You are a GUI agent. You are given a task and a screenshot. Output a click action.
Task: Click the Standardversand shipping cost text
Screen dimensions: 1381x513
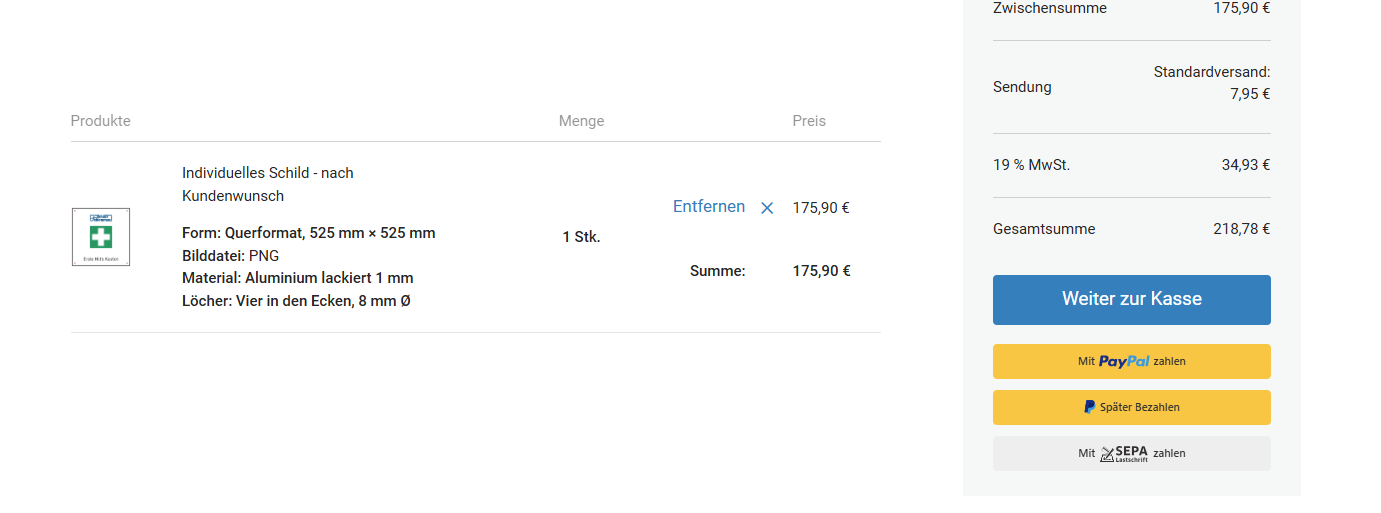(1212, 83)
